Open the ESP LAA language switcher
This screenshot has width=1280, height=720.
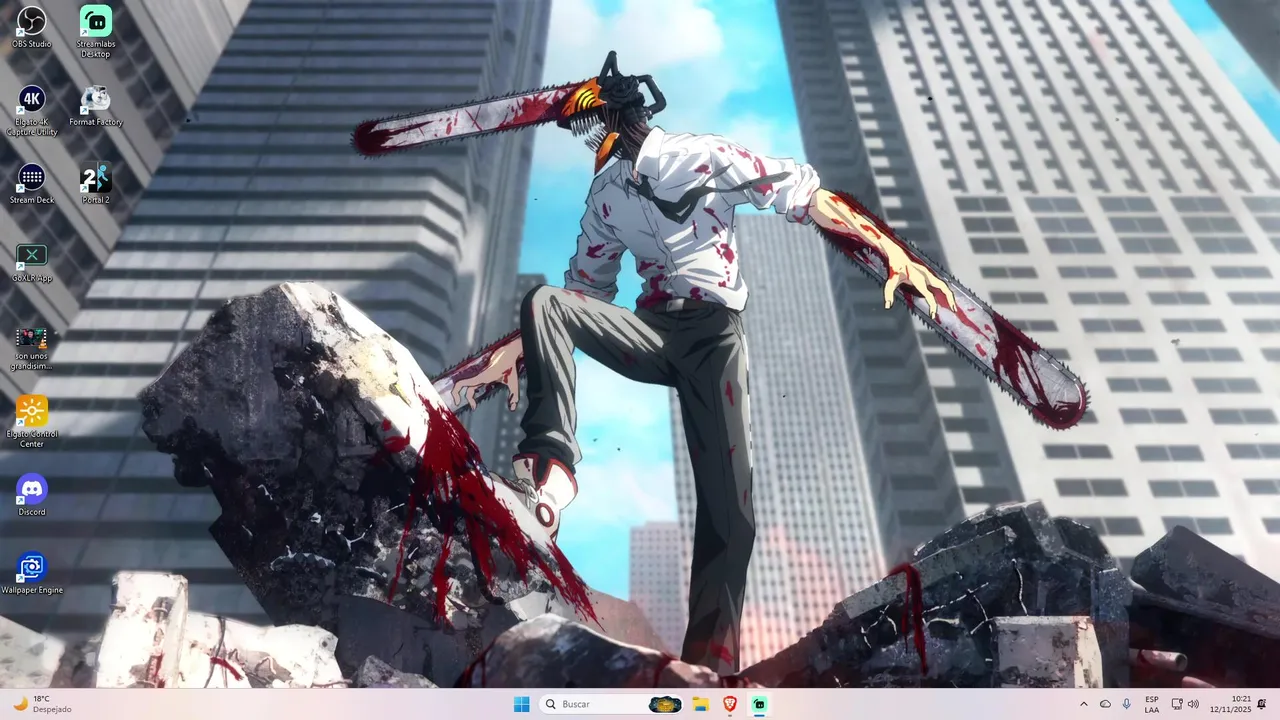click(1152, 704)
